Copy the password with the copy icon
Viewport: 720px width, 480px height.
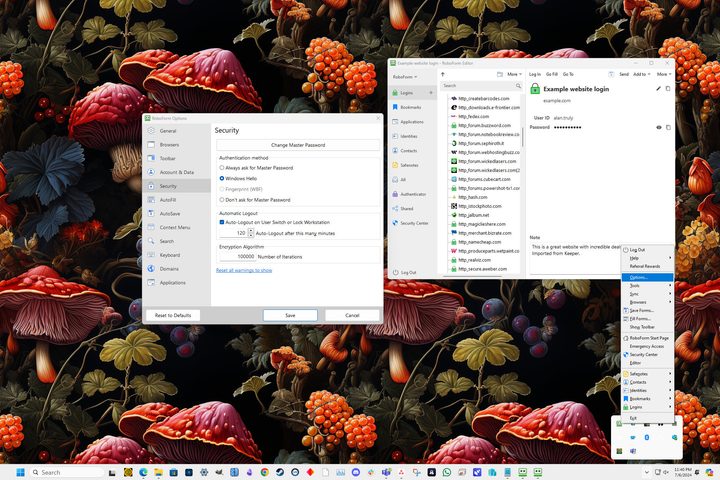tap(668, 127)
